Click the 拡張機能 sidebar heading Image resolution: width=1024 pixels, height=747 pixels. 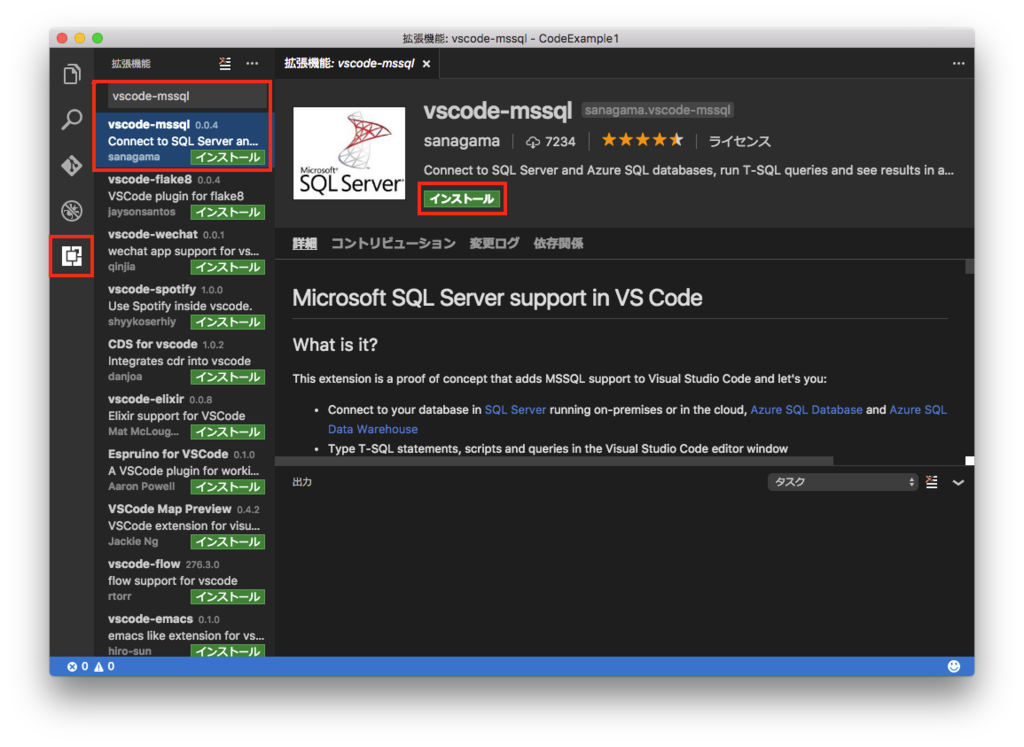[131, 63]
